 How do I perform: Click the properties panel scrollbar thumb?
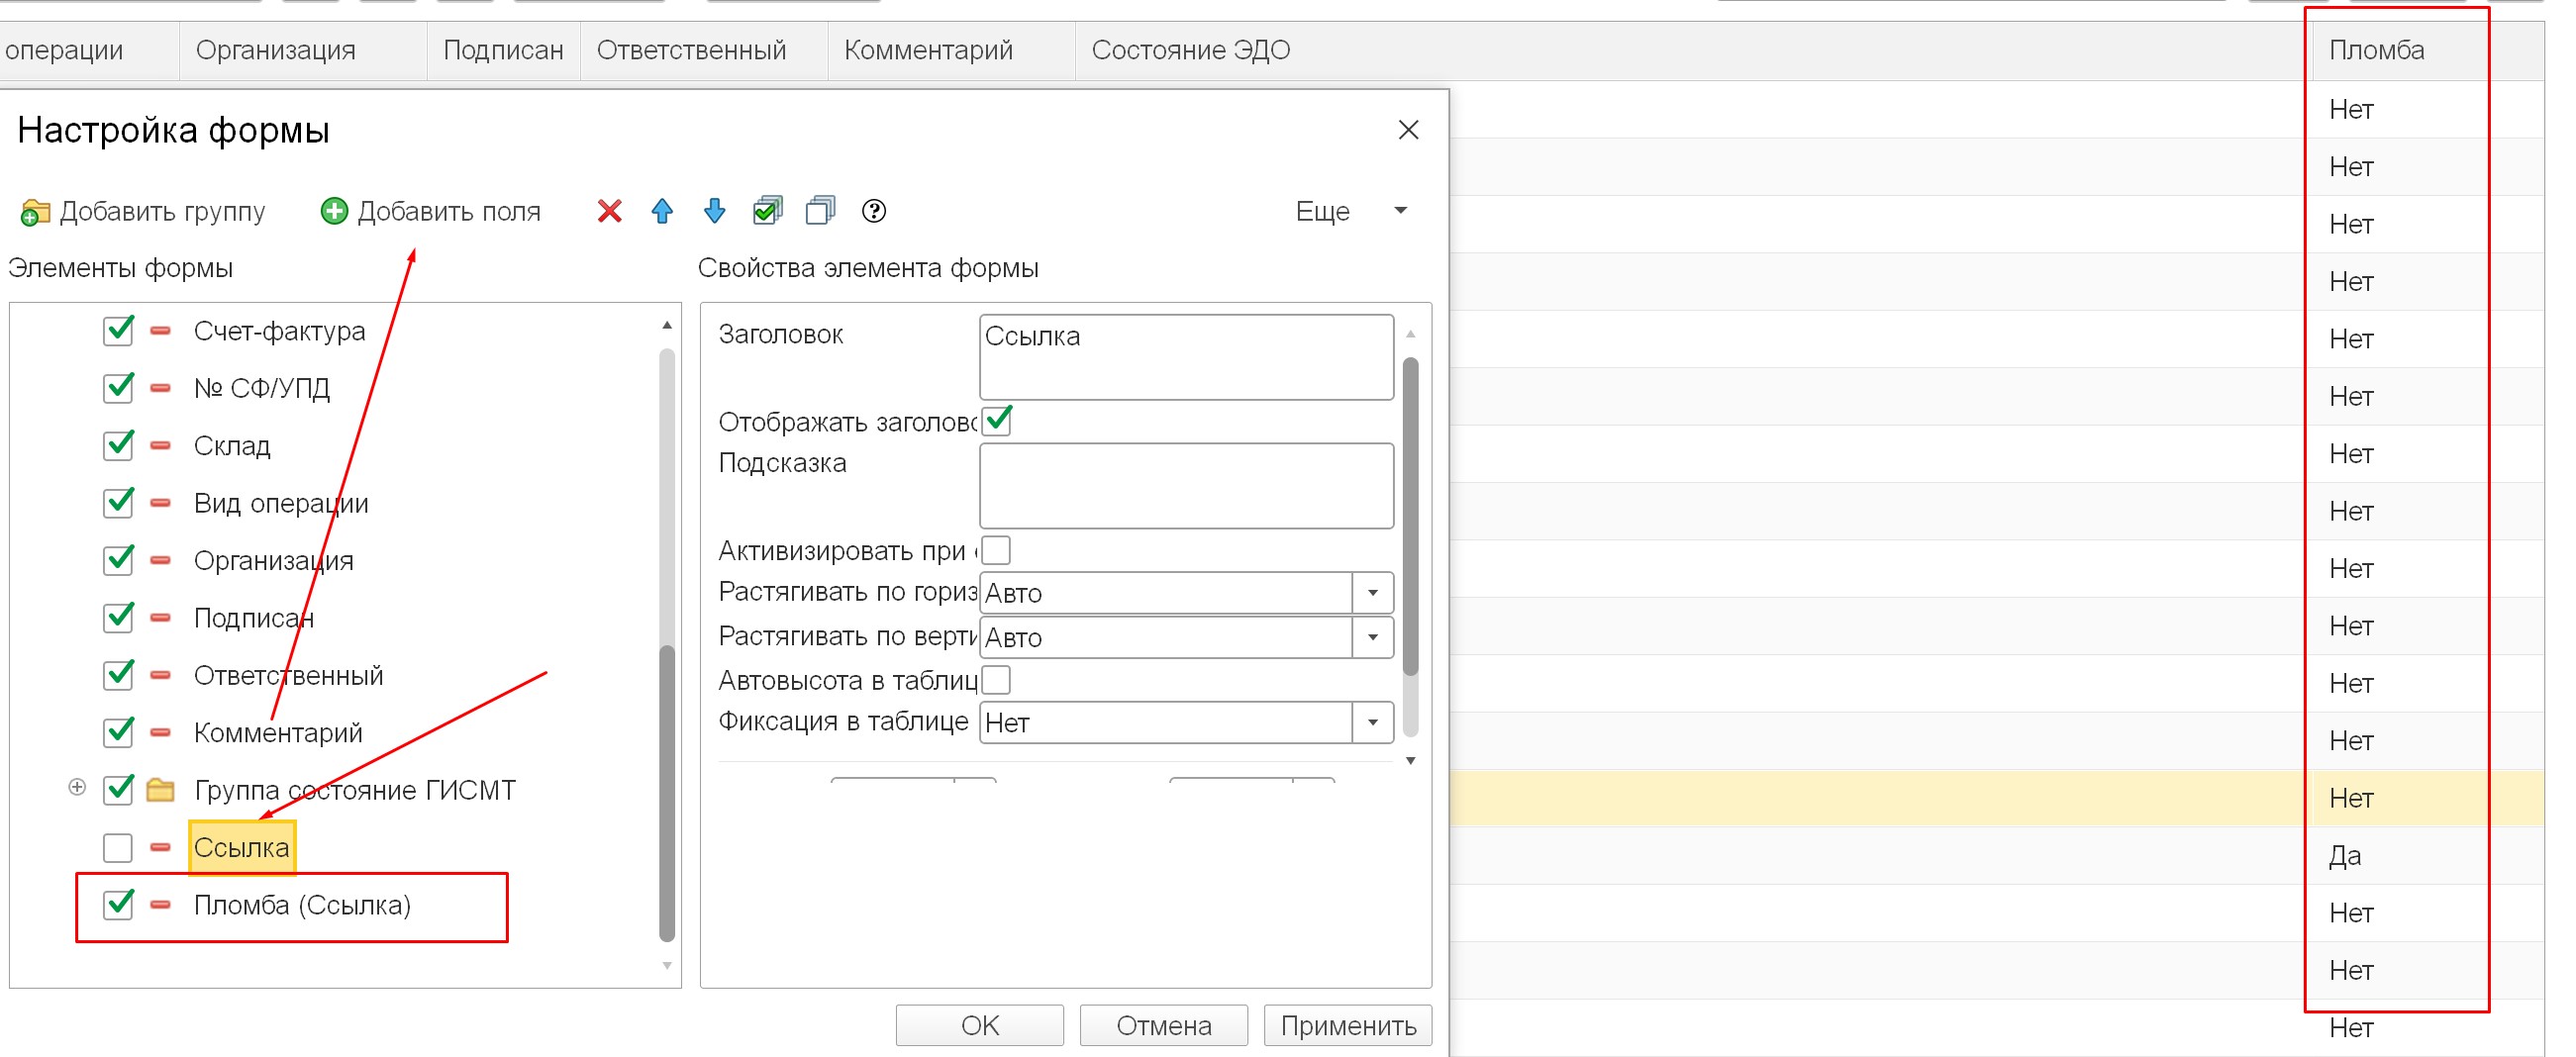click(1410, 516)
